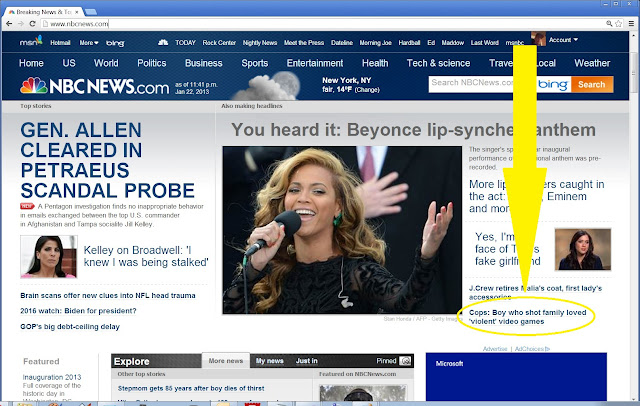The image size is (640, 406).
Task: Switch to the Just in tab
Action: (x=307, y=361)
